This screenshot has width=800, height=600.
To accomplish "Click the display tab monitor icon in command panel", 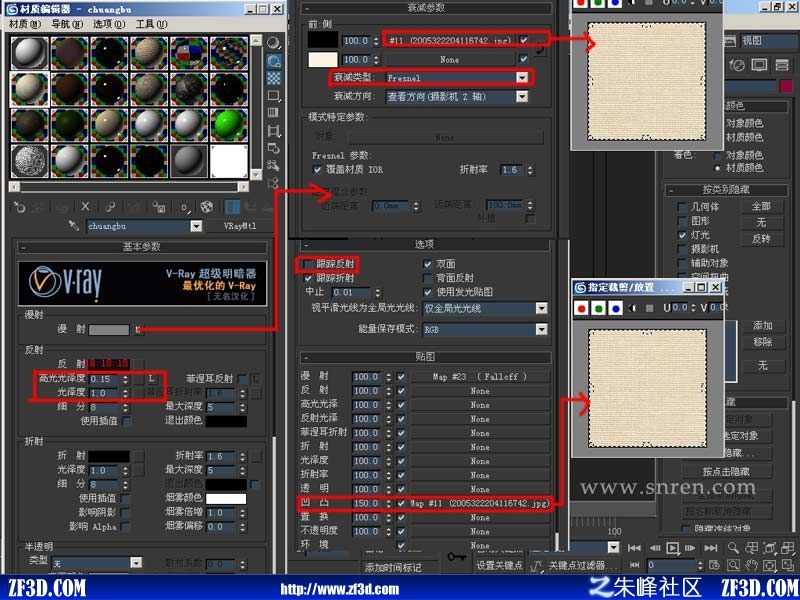I will [759, 65].
